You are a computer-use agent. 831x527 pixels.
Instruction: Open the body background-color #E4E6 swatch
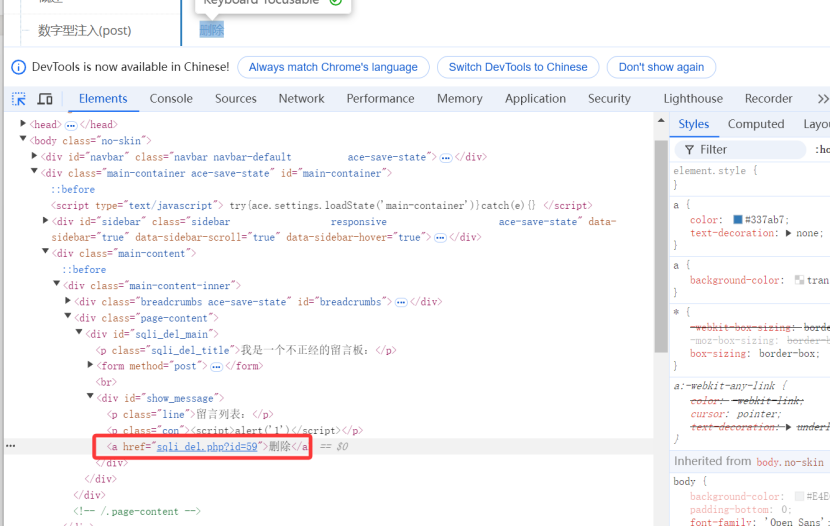point(799,496)
